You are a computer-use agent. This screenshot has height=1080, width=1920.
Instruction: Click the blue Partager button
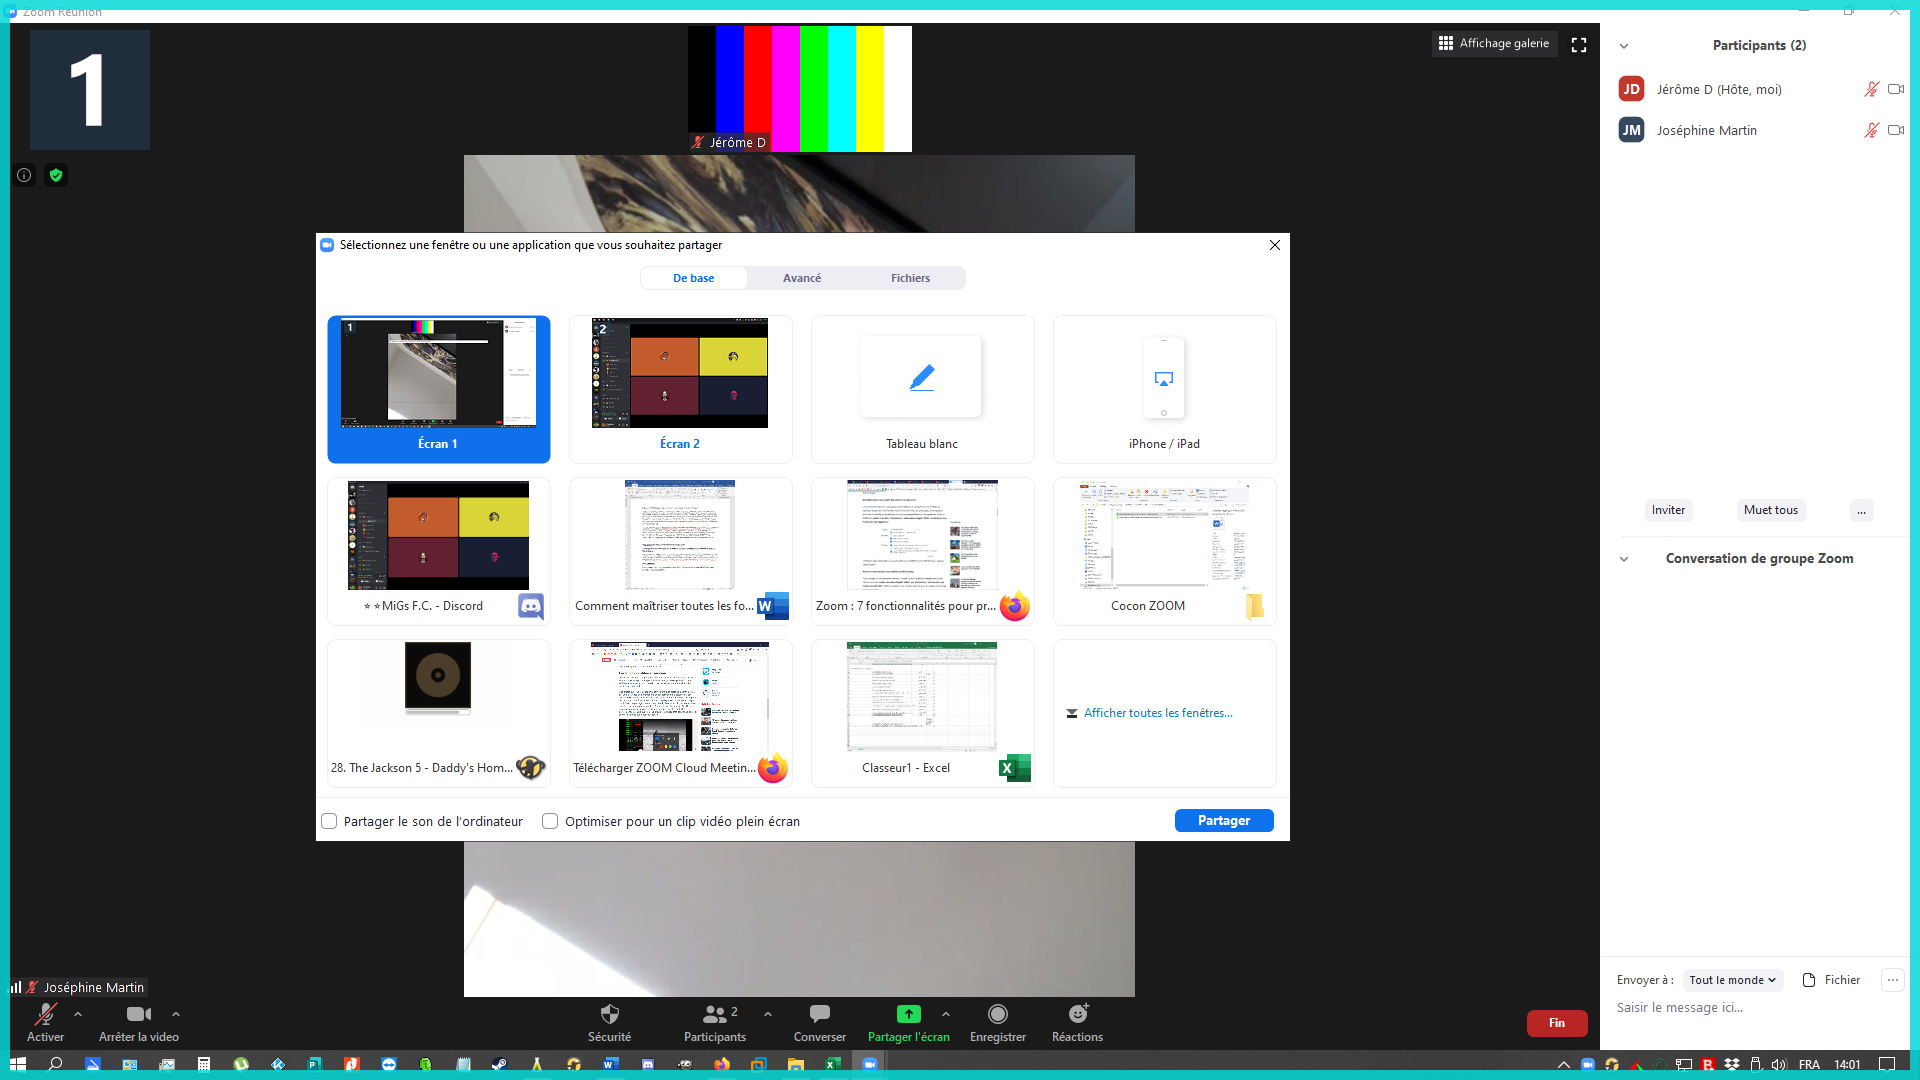tap(1223, 820)
